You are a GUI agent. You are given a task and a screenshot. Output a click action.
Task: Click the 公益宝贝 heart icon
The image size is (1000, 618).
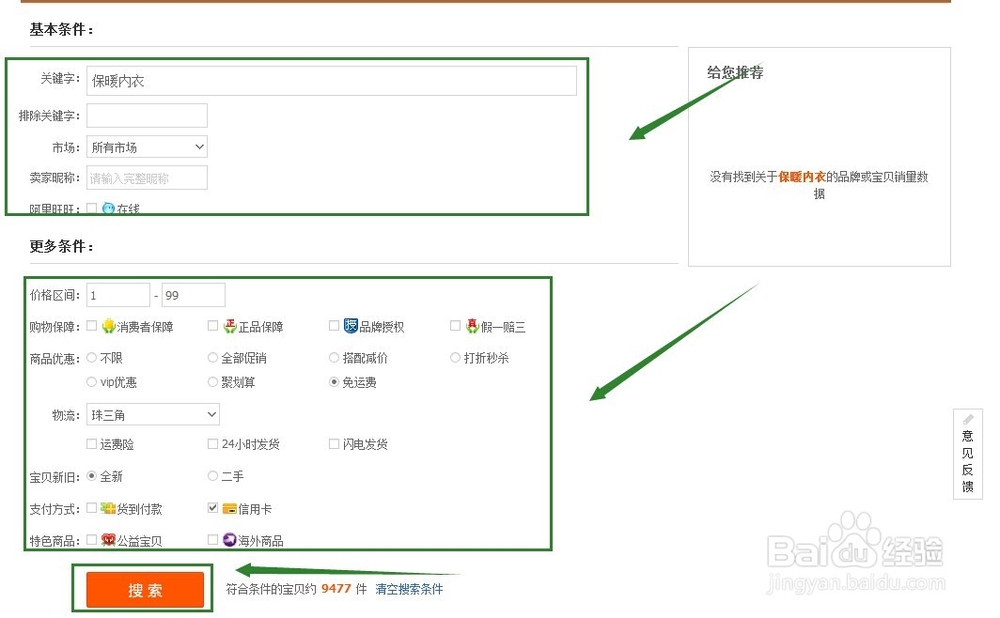tap(106, 539)
